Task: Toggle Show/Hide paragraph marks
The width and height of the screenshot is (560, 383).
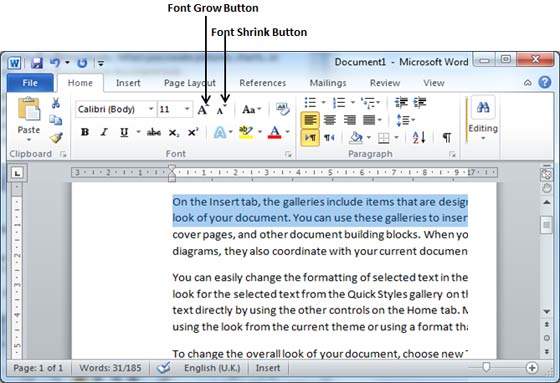Action: [x=446, y=137]
